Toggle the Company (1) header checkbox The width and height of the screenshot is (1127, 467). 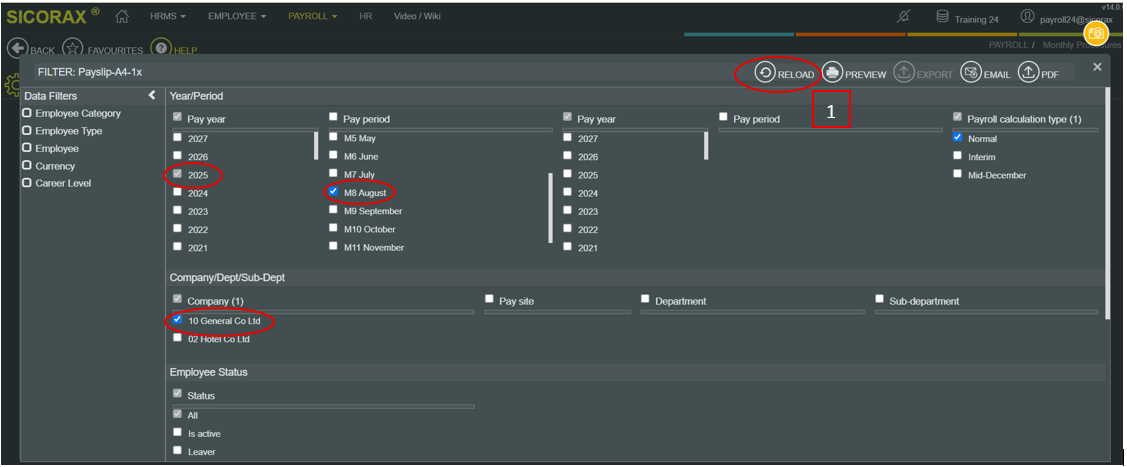click(x=178, y=299)
